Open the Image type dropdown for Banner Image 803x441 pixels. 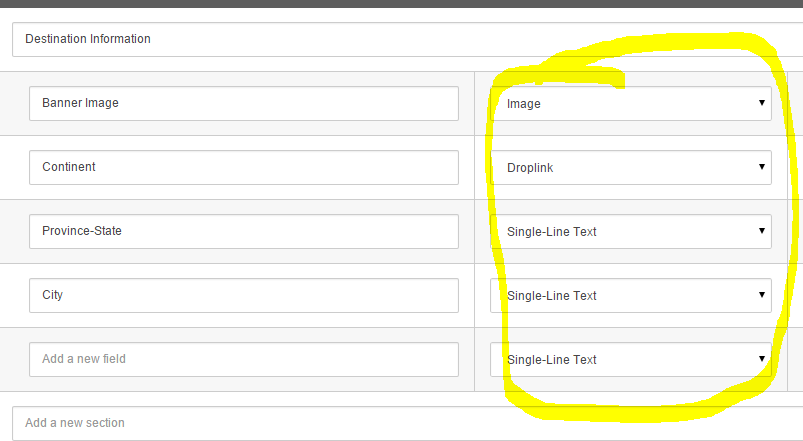pyautogui.click(x=630, y=103)
